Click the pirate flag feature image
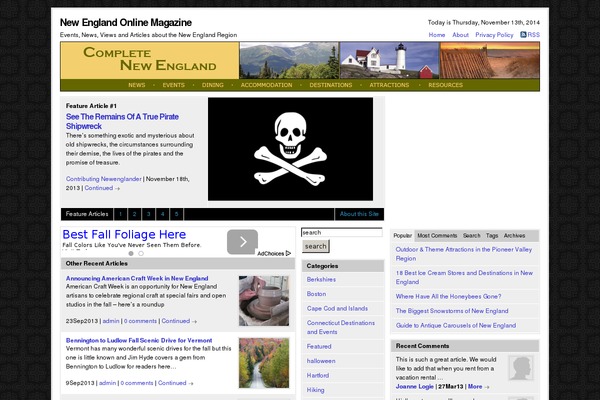 click(290, 149)
